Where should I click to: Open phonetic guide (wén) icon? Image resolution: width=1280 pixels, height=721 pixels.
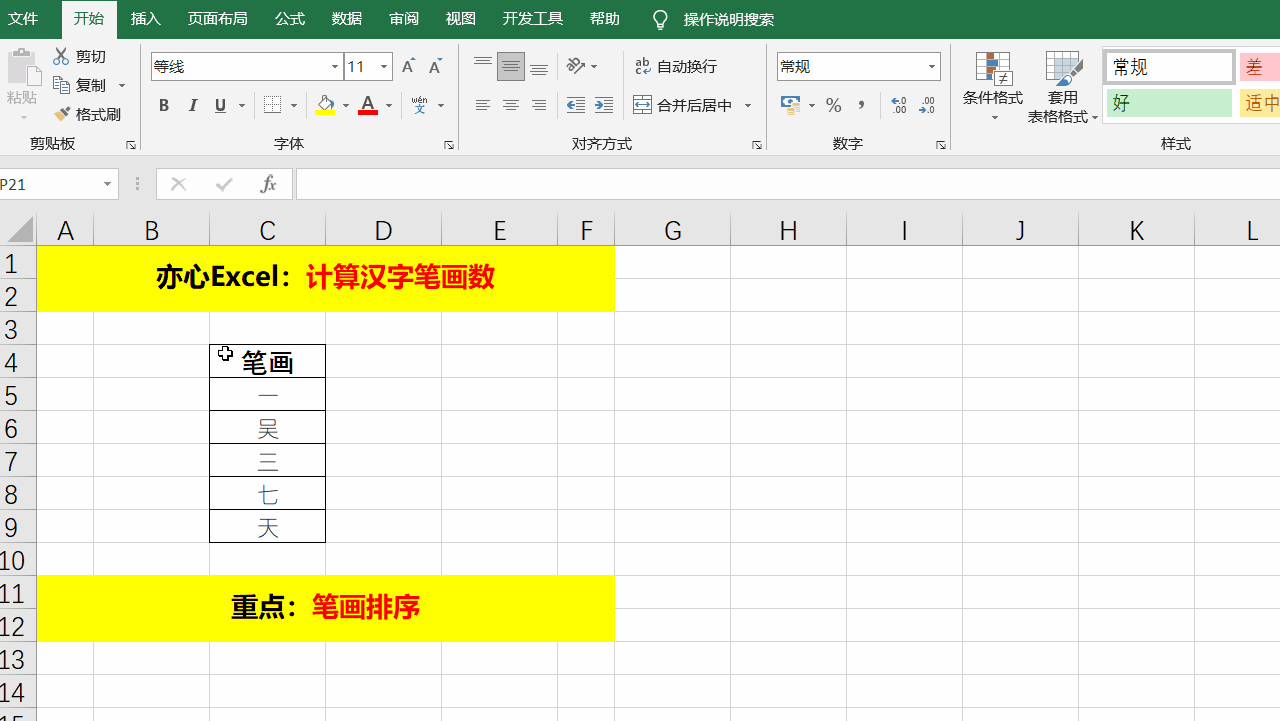pos(420,106)
